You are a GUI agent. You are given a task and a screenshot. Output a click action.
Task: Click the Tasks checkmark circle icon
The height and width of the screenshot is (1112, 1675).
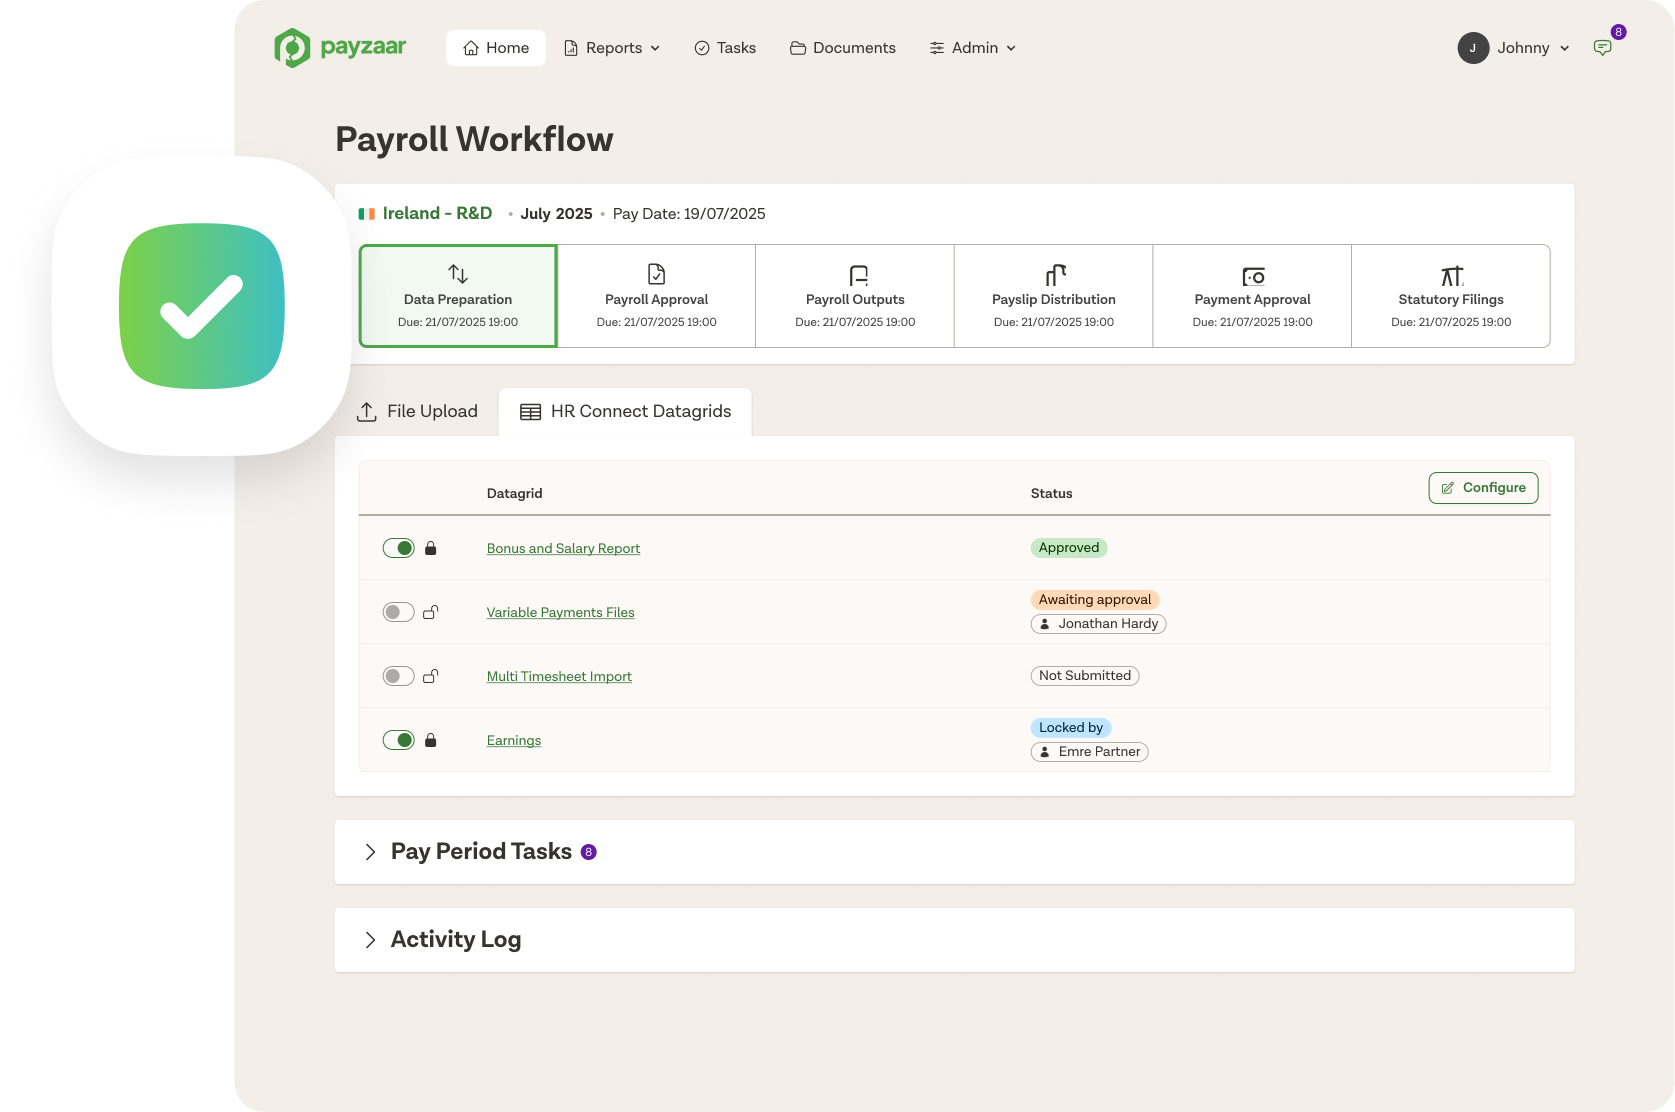(x=702, y=48)
